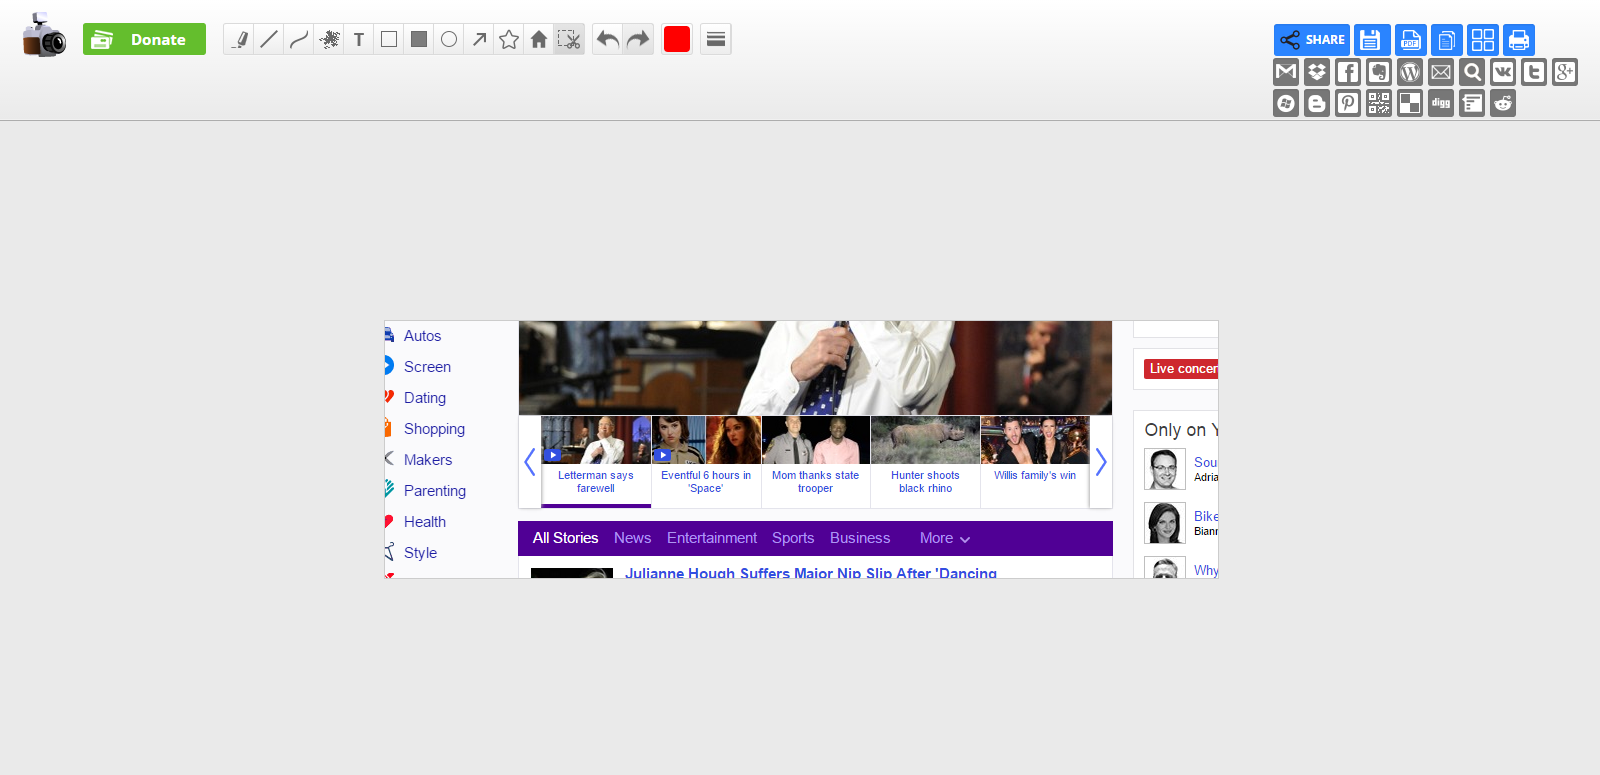Select the star stamp tool

coord(509,39)
